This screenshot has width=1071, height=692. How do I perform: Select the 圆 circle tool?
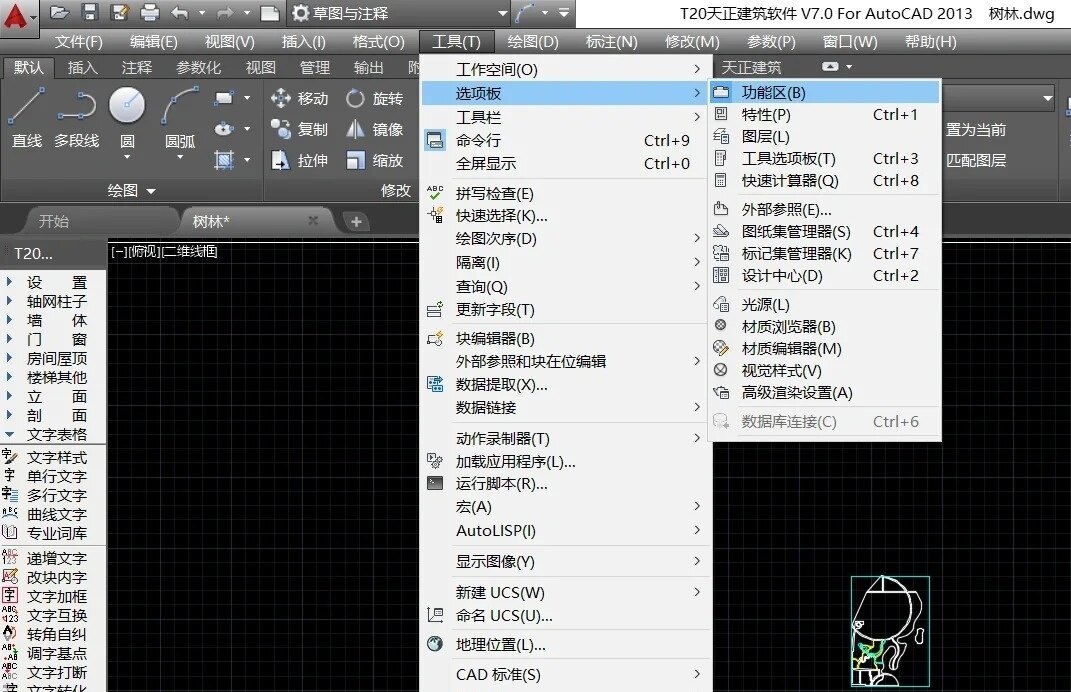(x=127, y=117)
